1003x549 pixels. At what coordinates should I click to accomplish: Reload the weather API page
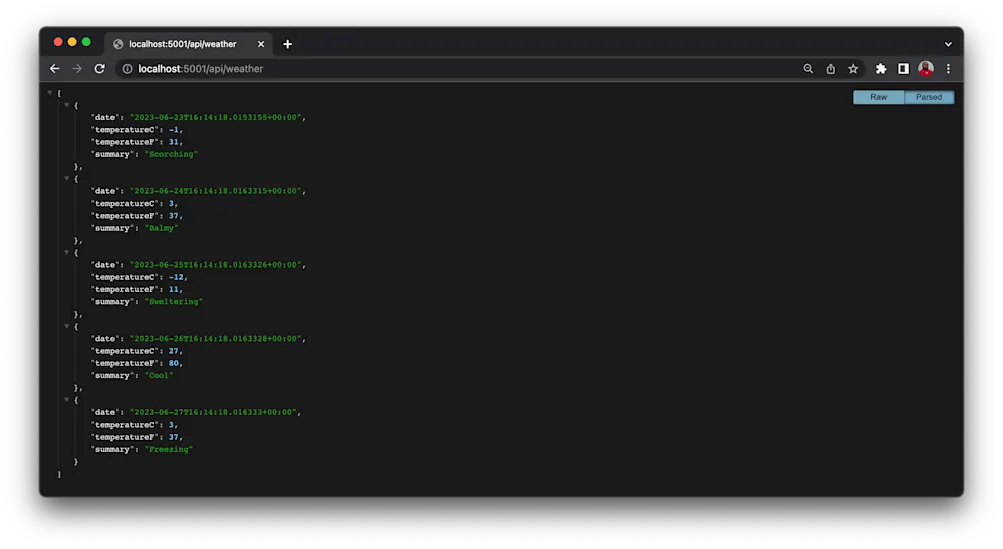coord(99,68)
